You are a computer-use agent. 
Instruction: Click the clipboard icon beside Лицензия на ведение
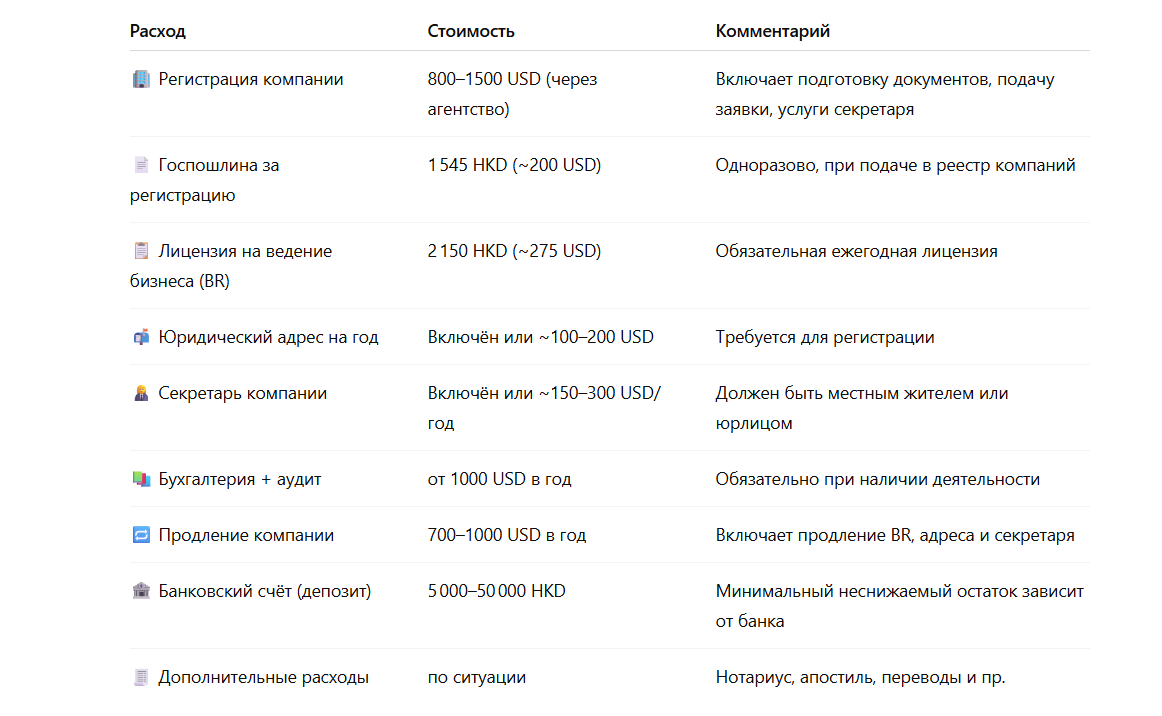coord(141,251)
